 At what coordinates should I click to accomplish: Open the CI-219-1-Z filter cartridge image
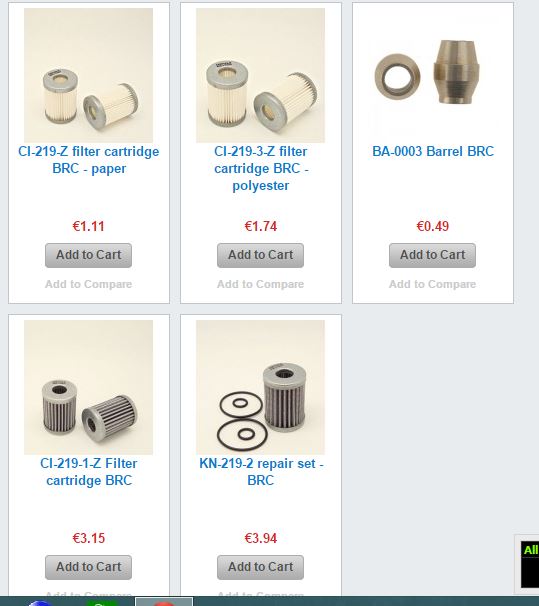click(x=88, y=387)
